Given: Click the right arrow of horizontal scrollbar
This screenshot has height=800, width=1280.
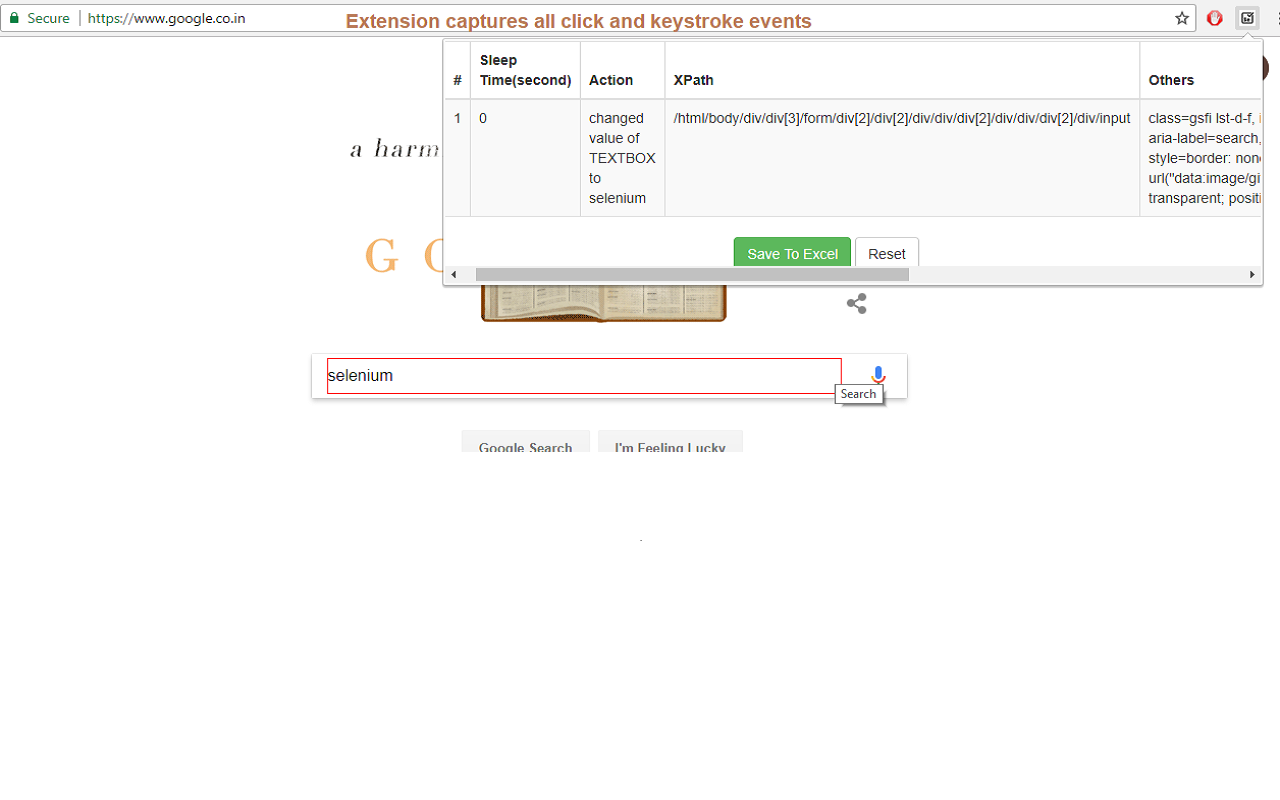Looking at the screenshot, I should [1251, 274].
